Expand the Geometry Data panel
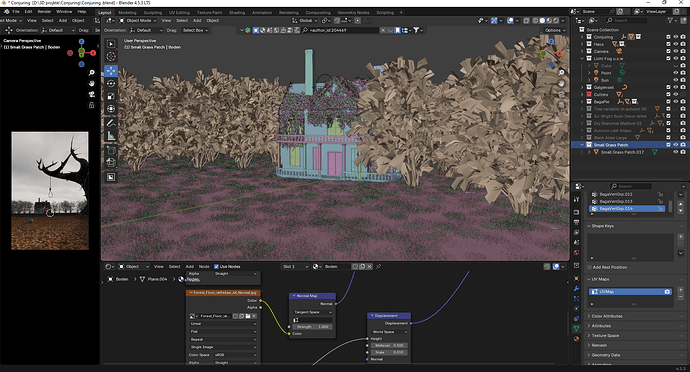The width and height of the screenshot is (690, 372). [606, 355]
